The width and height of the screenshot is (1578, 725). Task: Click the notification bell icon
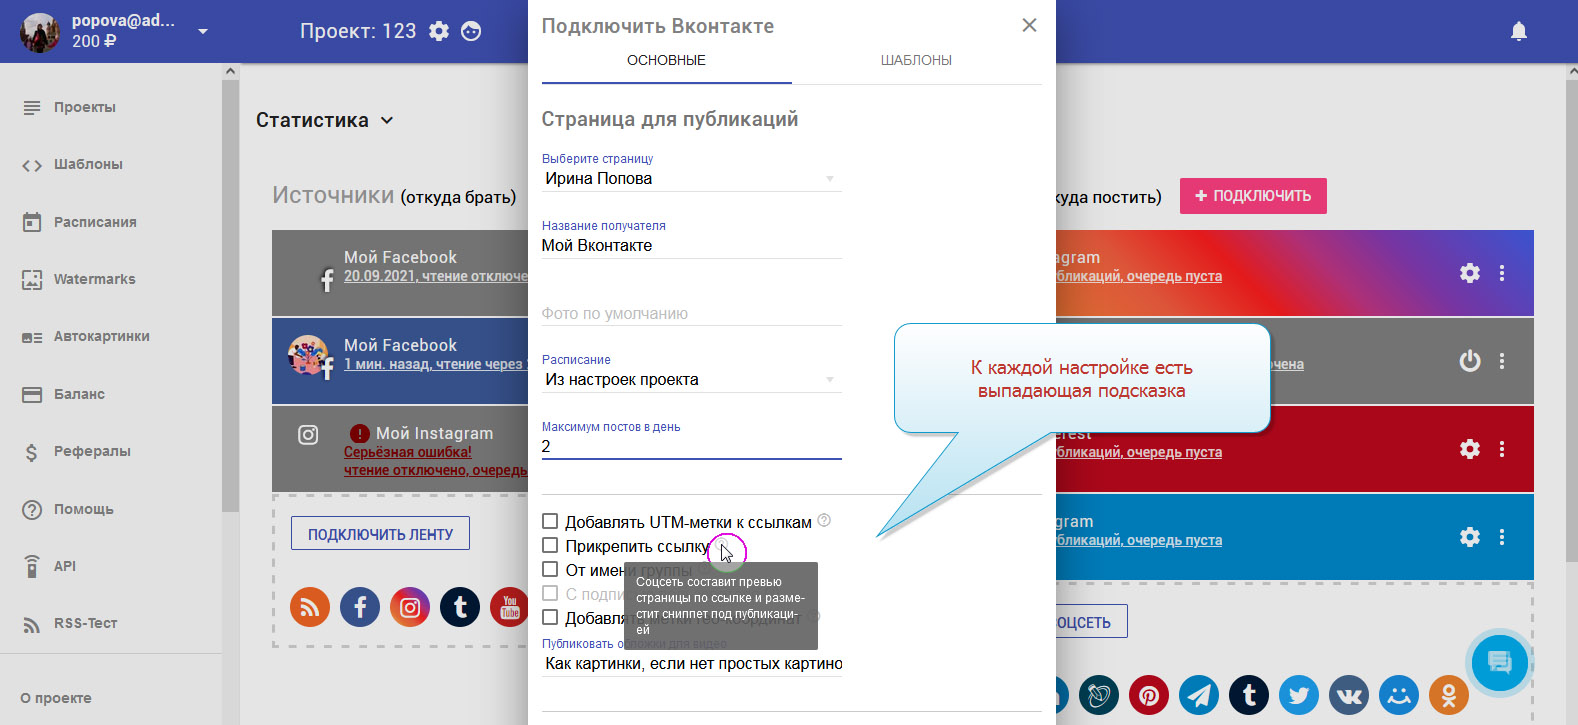tap(1518, 32)
